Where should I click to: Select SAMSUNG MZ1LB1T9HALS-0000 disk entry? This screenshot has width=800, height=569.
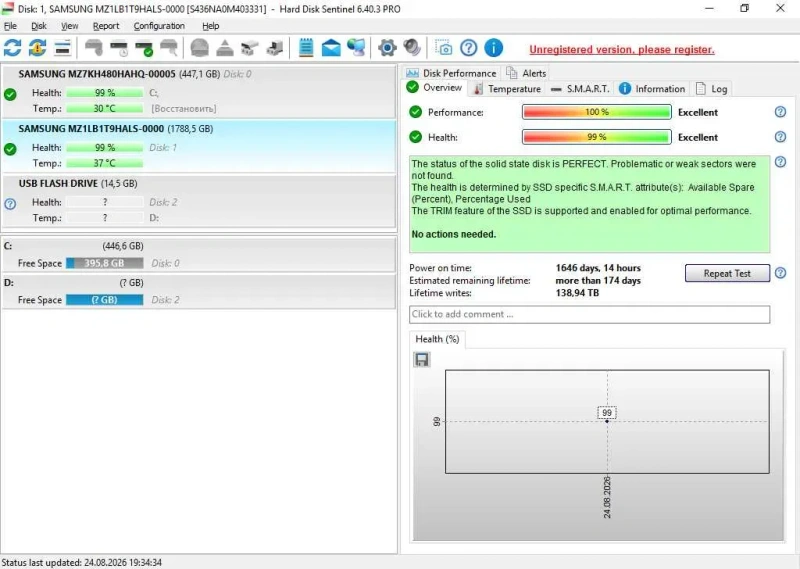click(199, 147)
